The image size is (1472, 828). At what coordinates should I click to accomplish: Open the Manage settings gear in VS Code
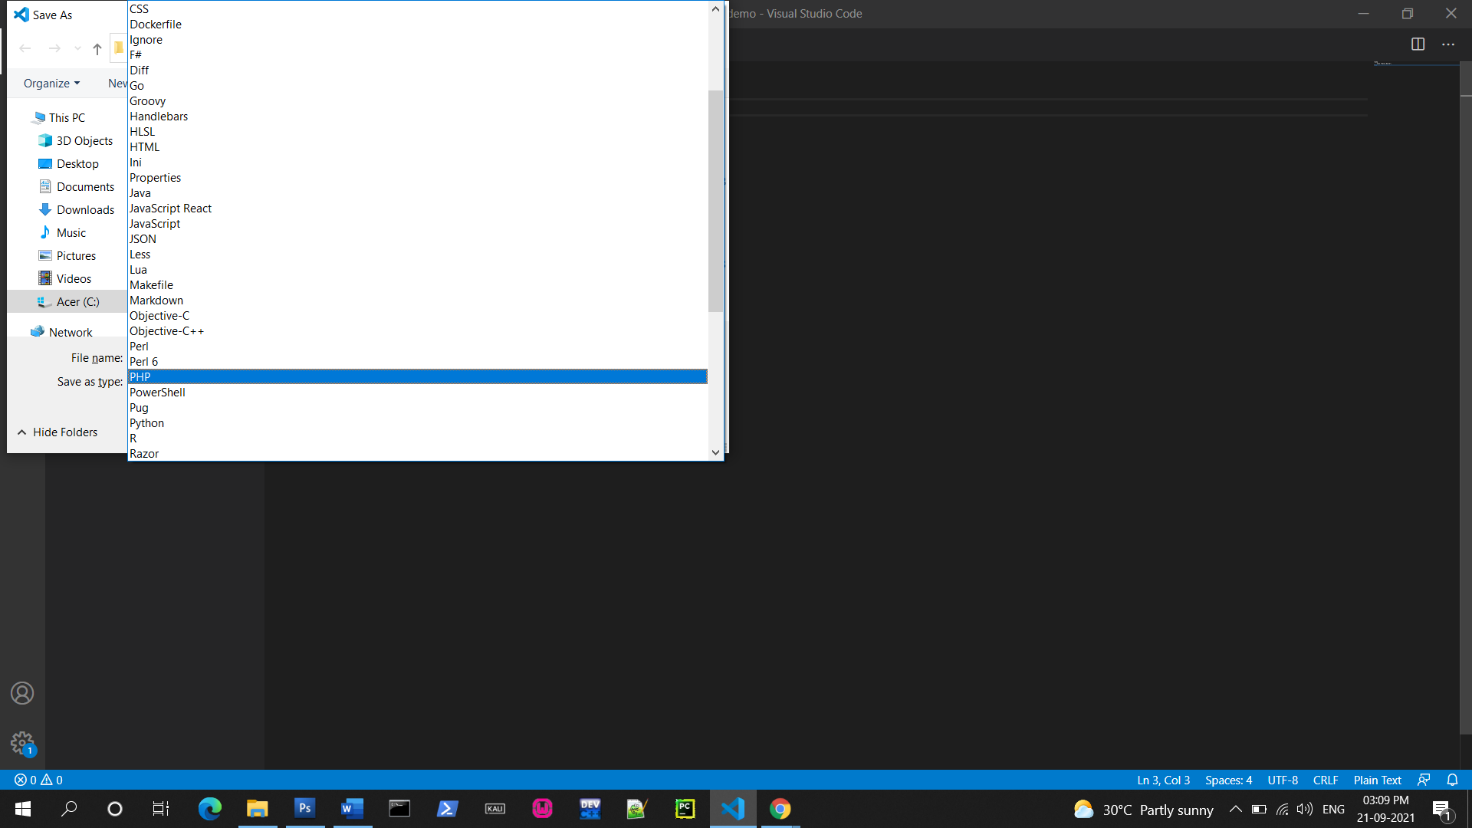click(22, 743)
